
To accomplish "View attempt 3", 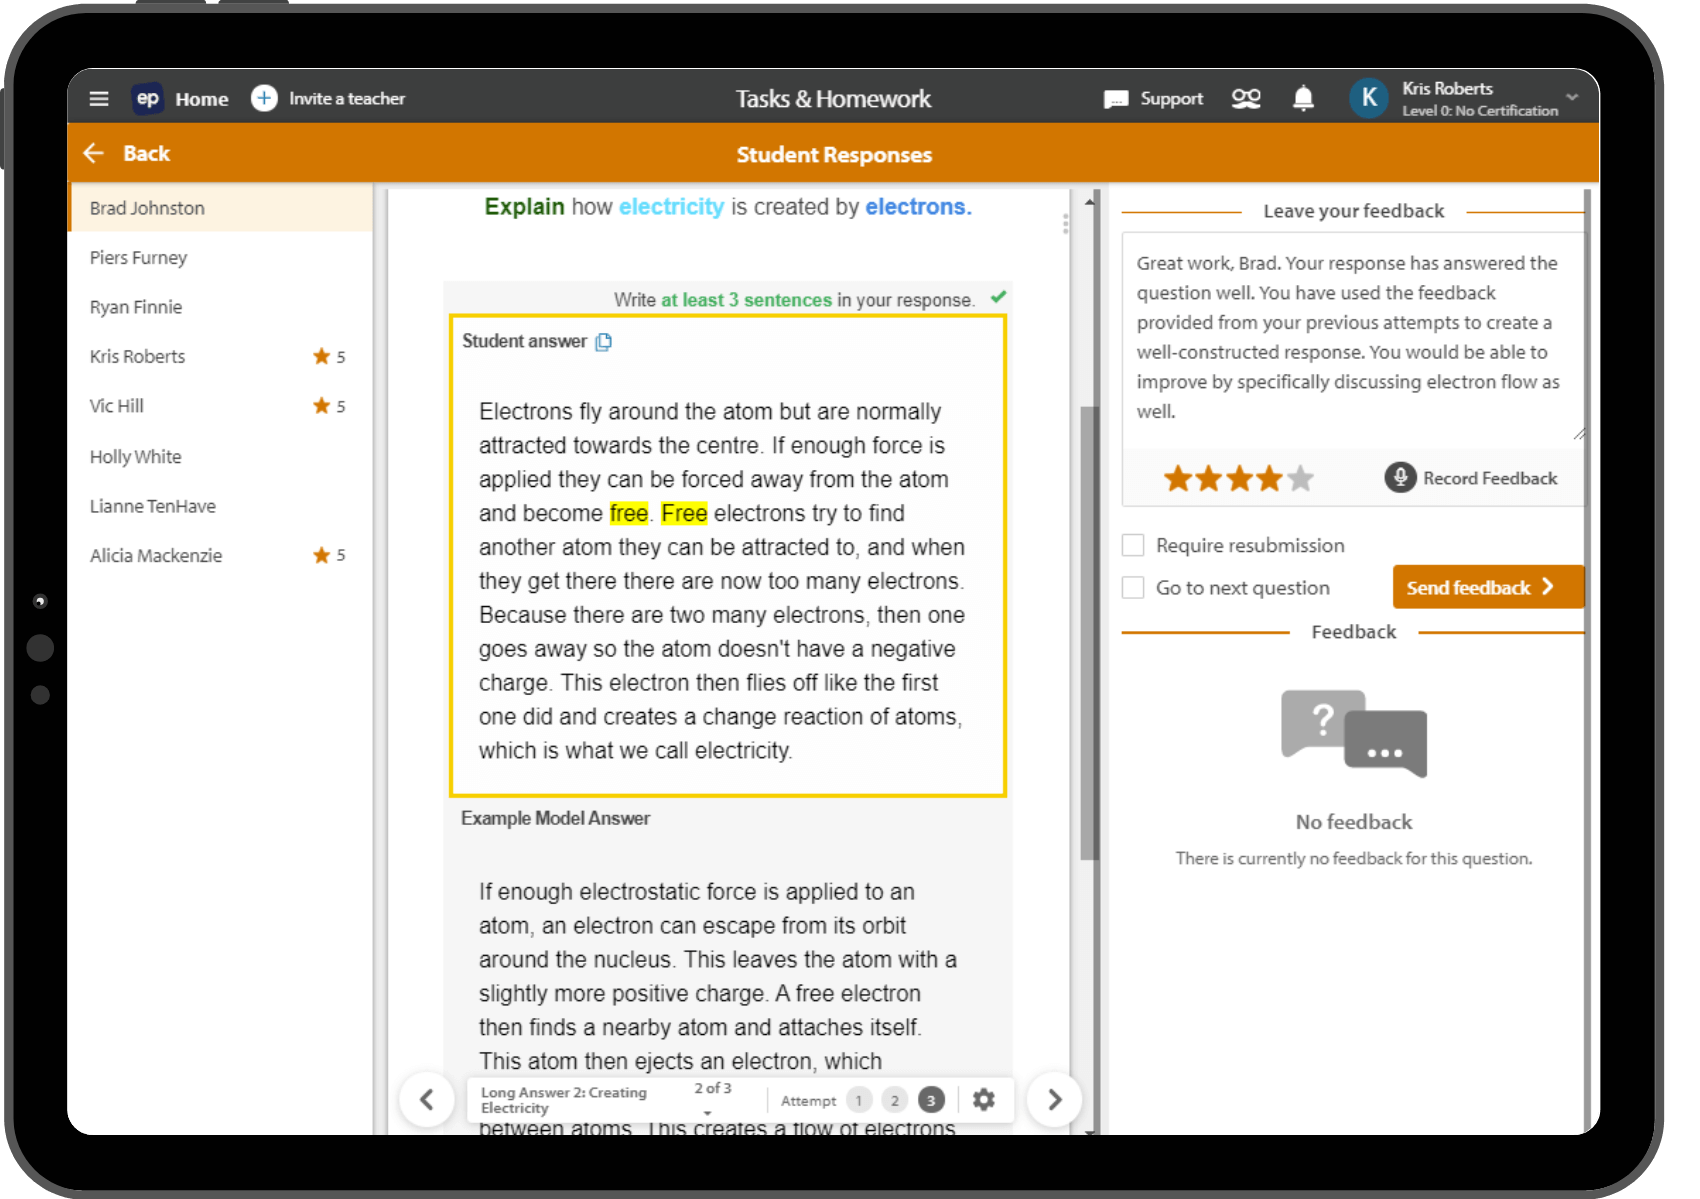I will 931,1100.
